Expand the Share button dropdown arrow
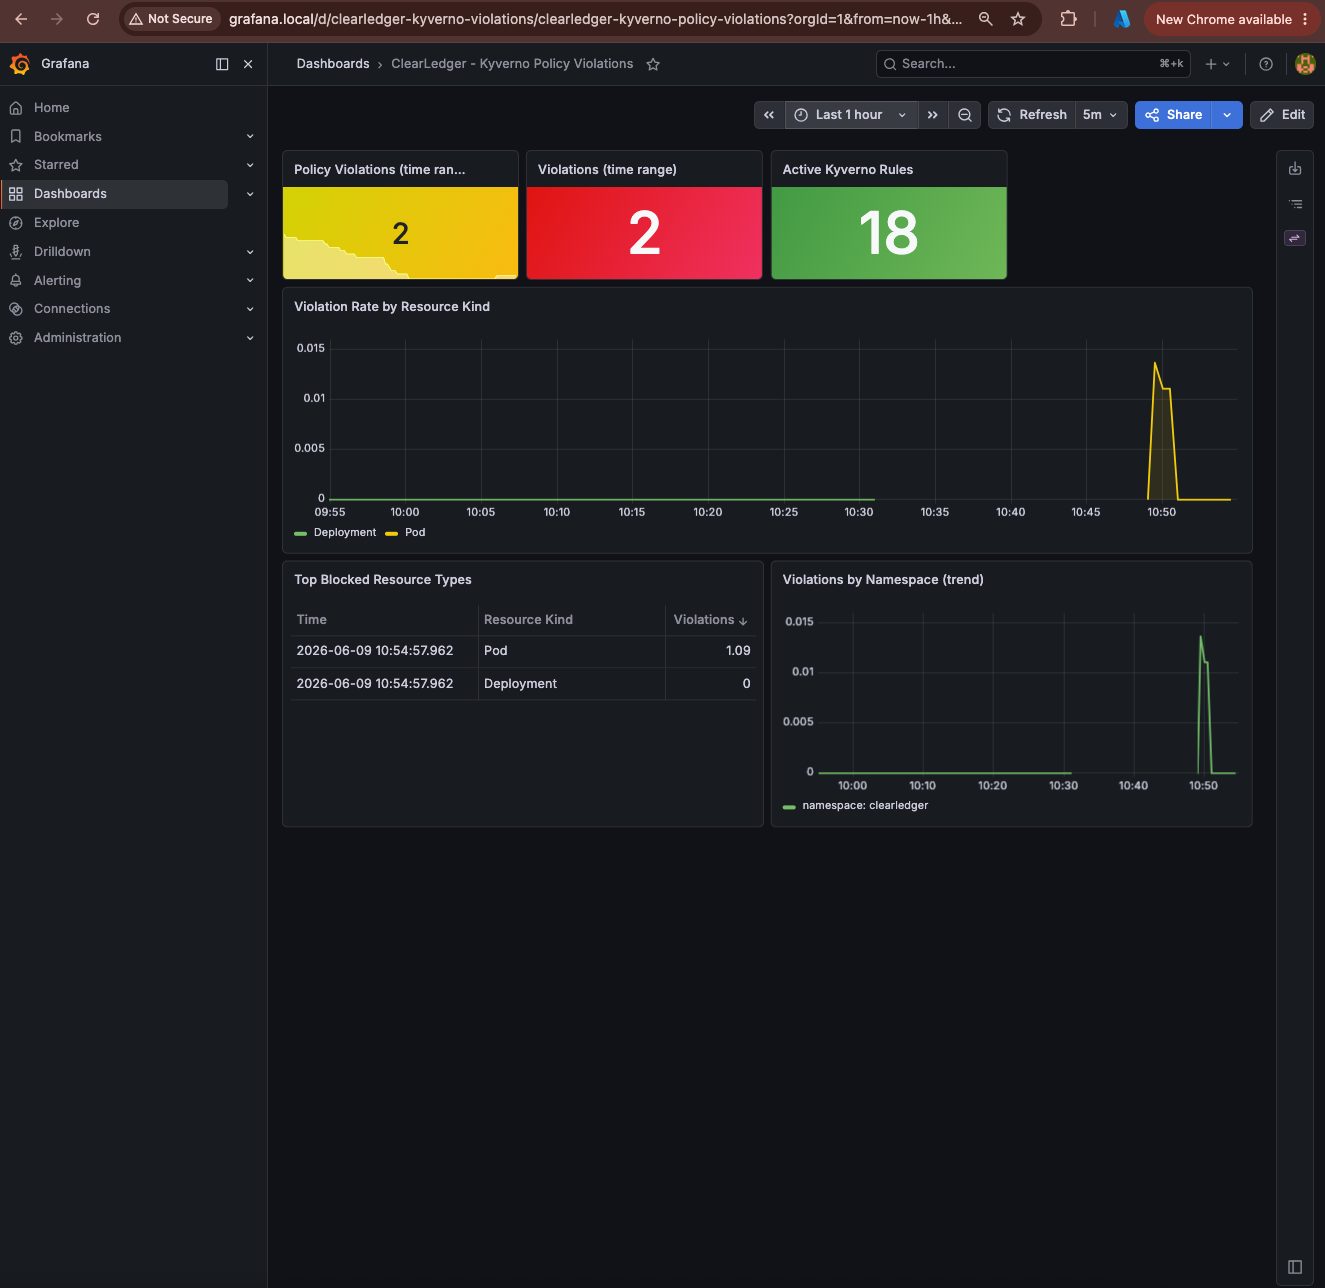 1227,115
